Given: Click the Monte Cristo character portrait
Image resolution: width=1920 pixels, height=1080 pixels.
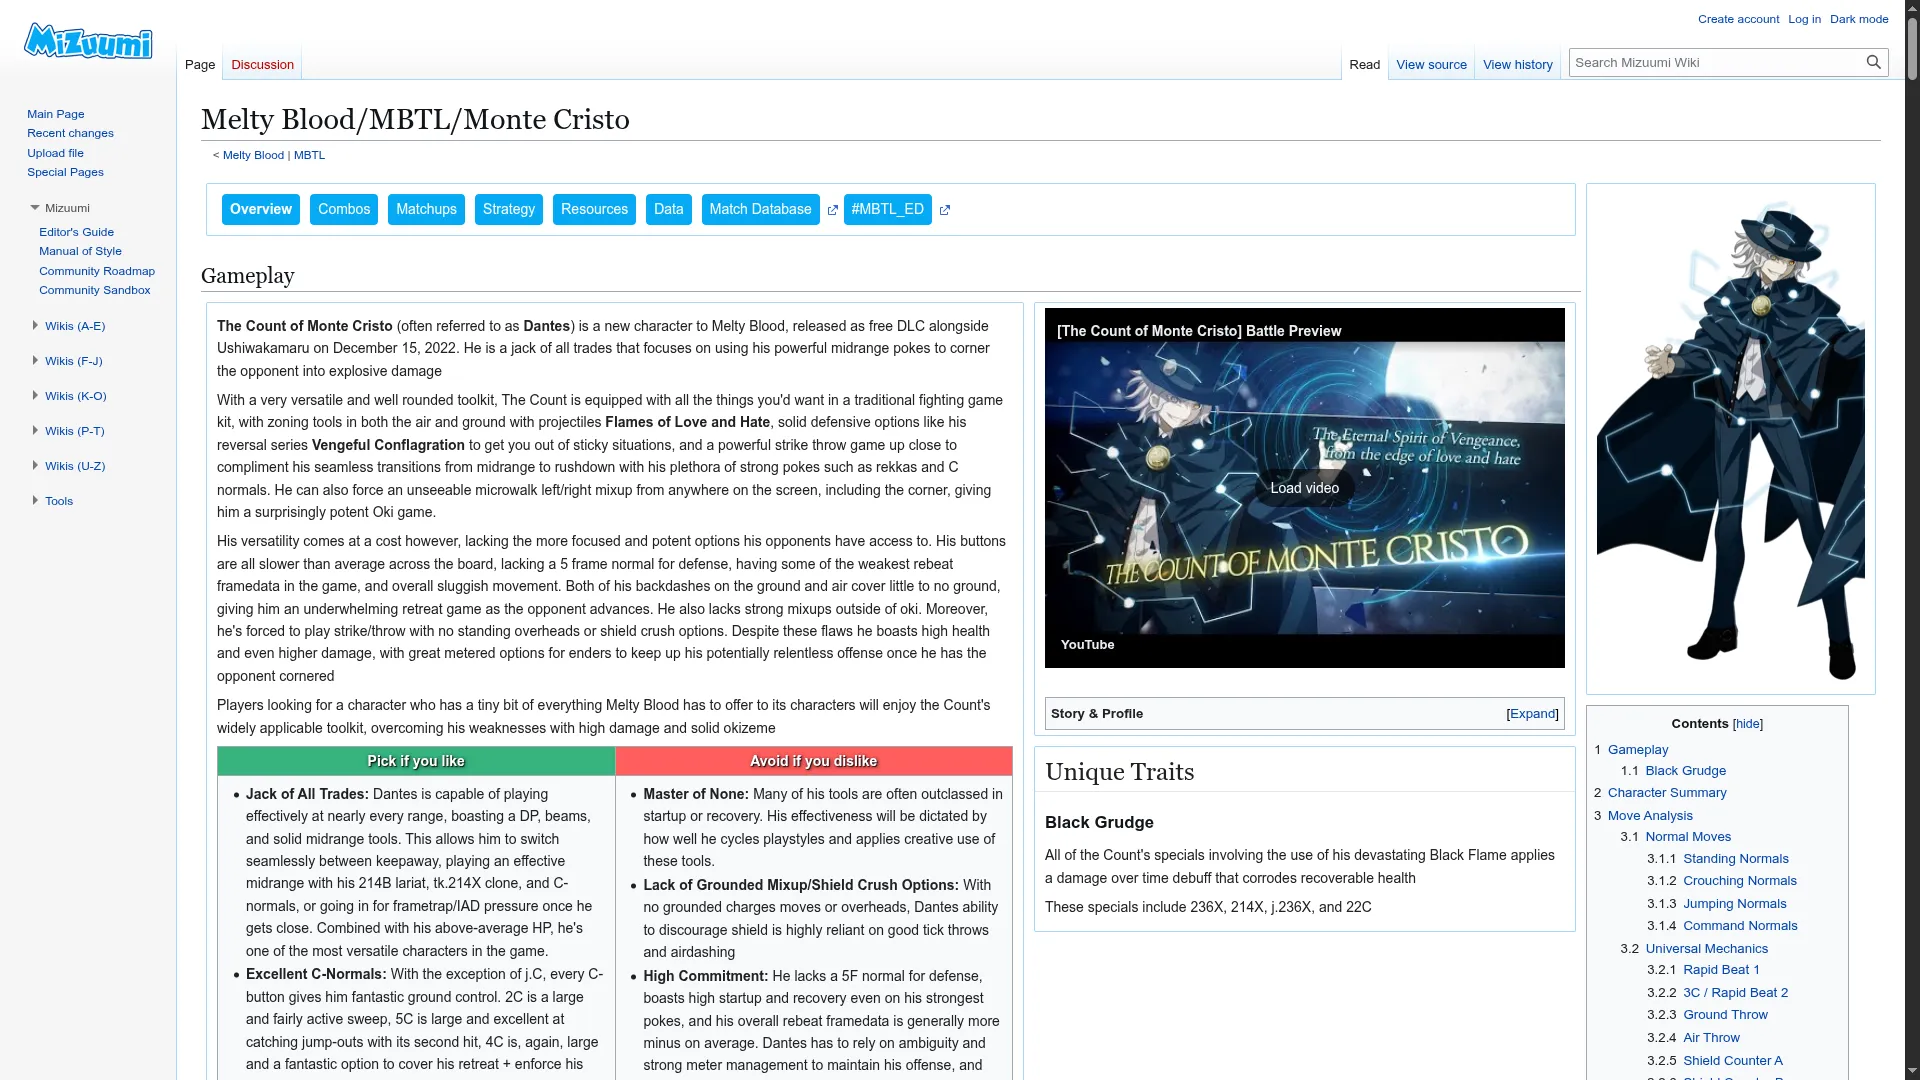Looking at the screenshot, I should (1730, 440).
